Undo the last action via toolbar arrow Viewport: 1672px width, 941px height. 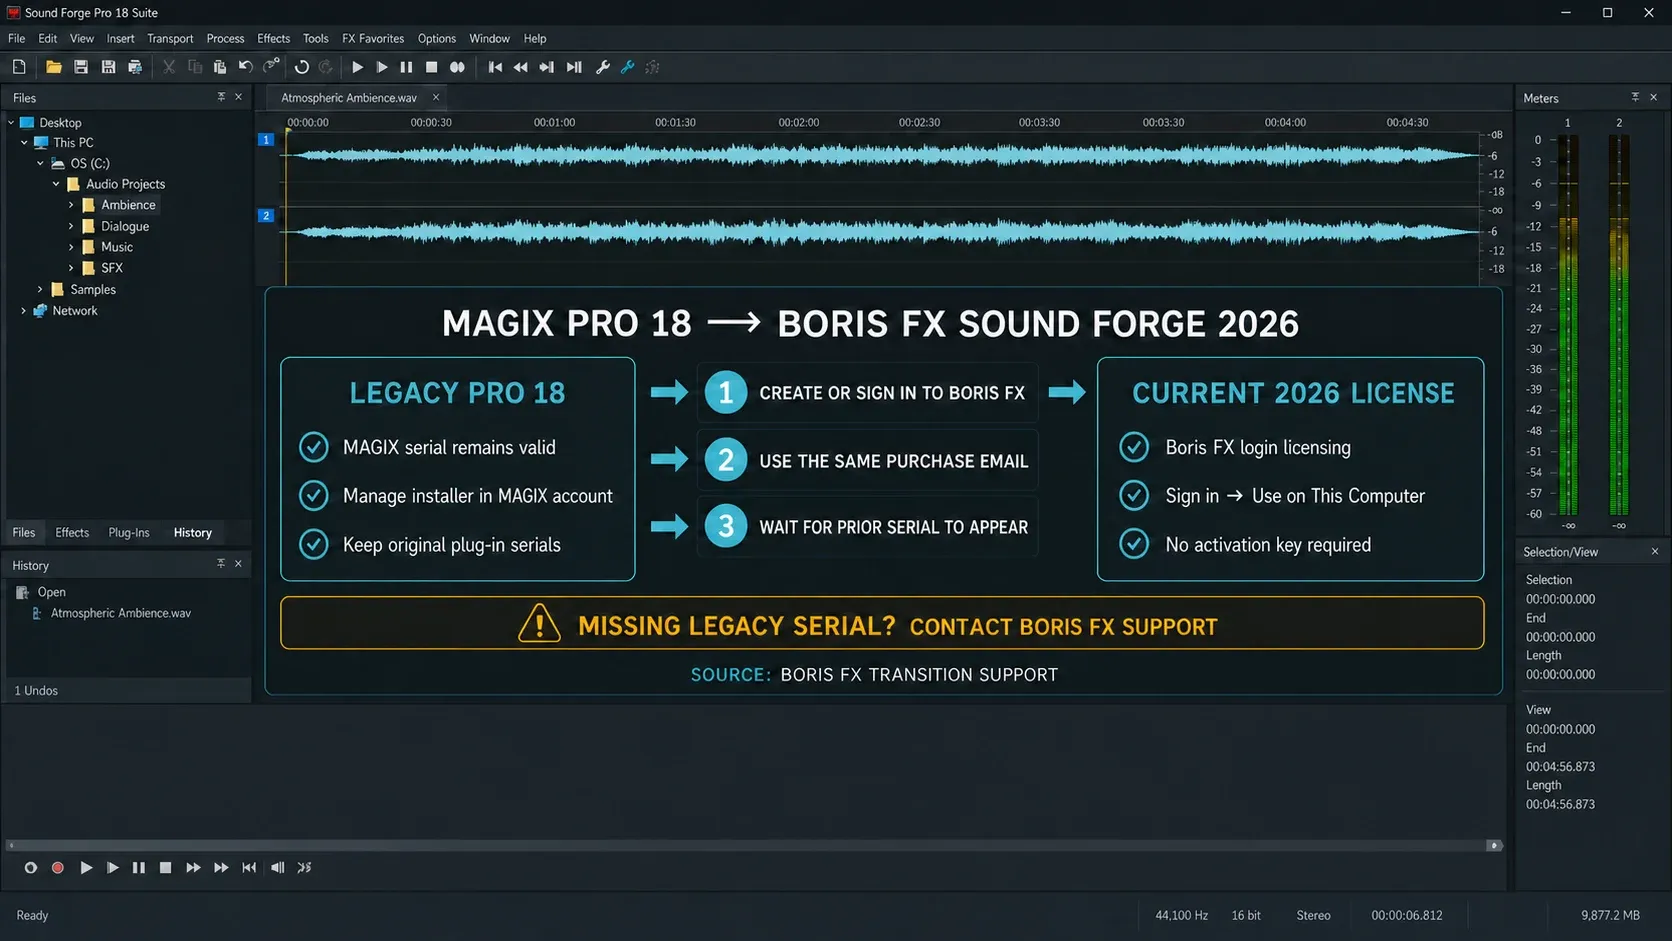tap(245, 67)
